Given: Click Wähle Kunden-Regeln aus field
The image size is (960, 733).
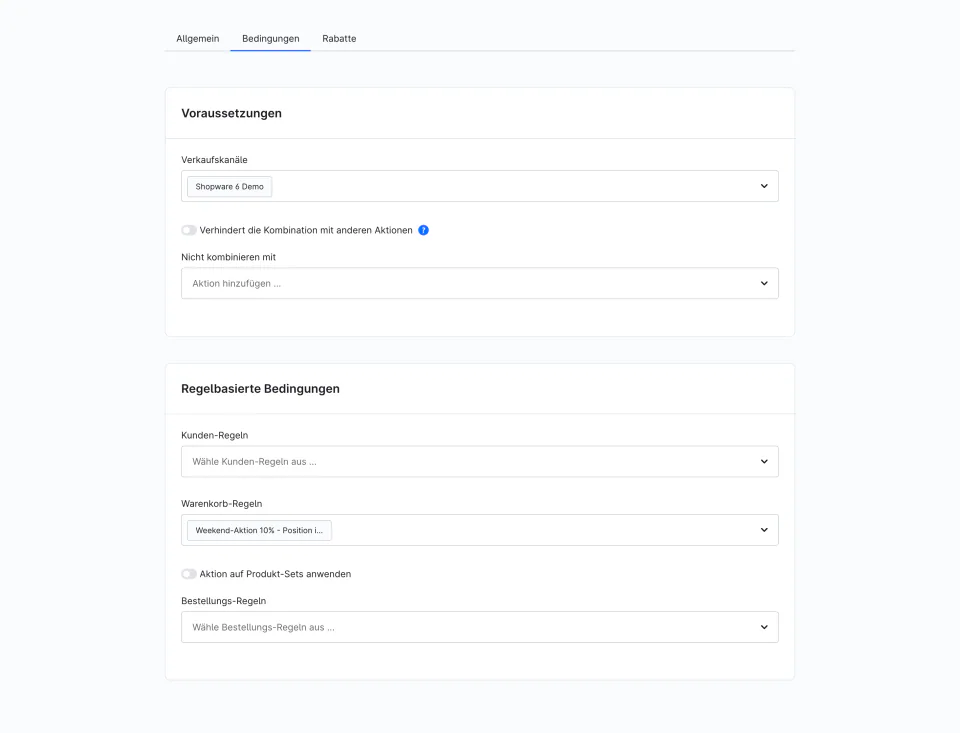Looking at the screenshot, I should click(480, 462).
